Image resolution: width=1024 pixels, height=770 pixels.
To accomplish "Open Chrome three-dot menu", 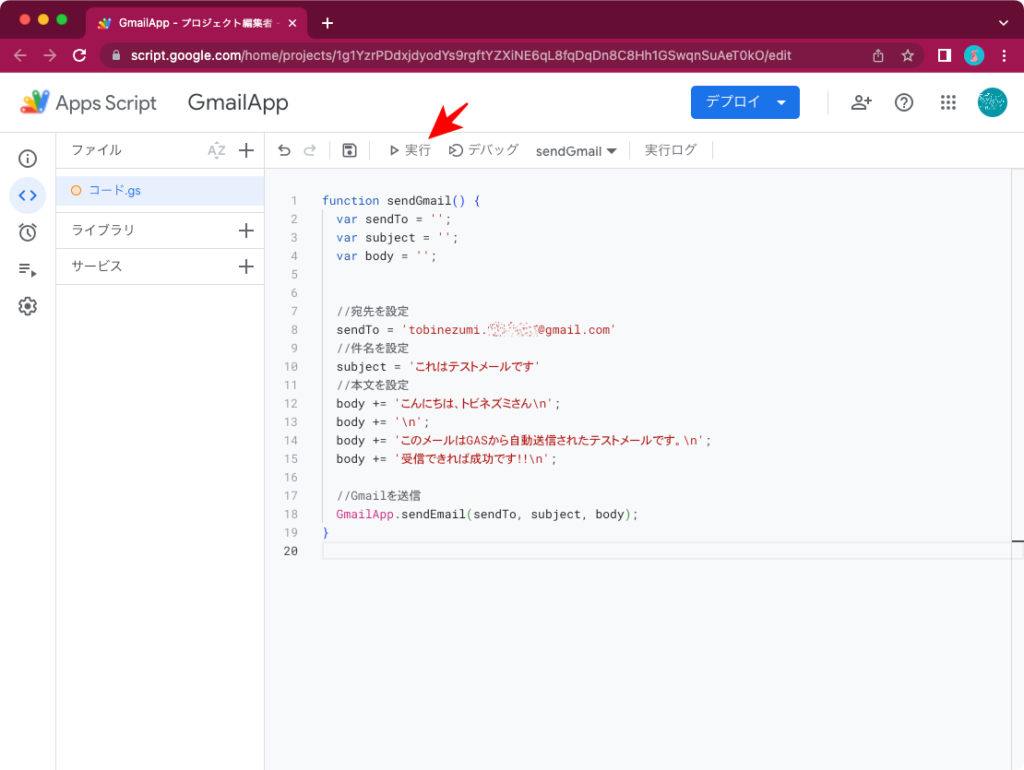I will pos(1004,56).
